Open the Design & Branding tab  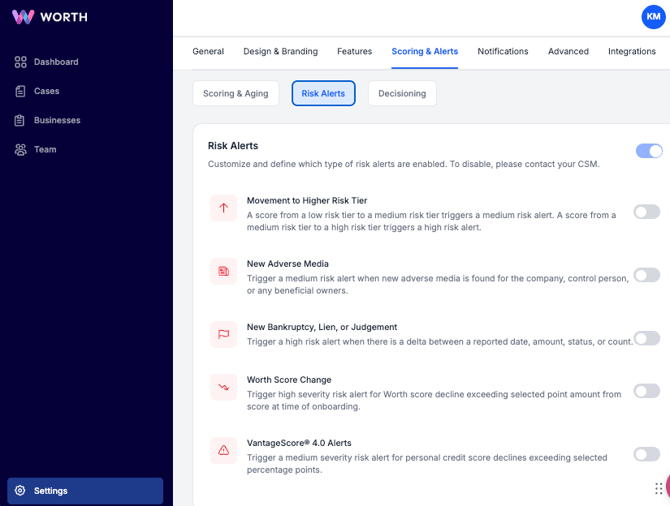[280, 51]
